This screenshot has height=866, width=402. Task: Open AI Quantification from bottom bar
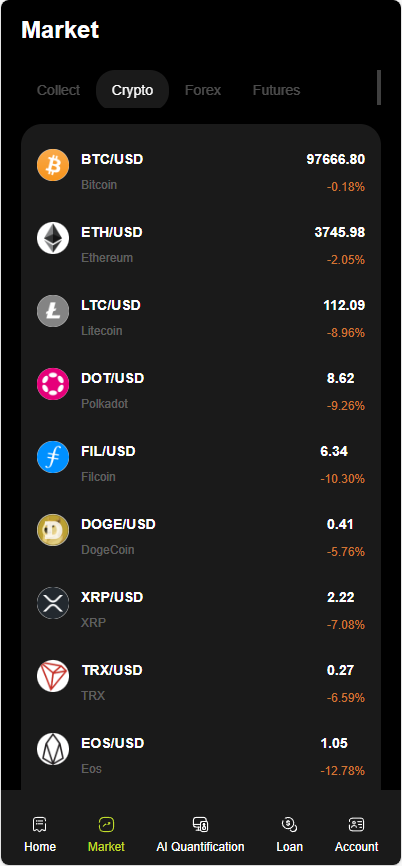coord(200,834)
